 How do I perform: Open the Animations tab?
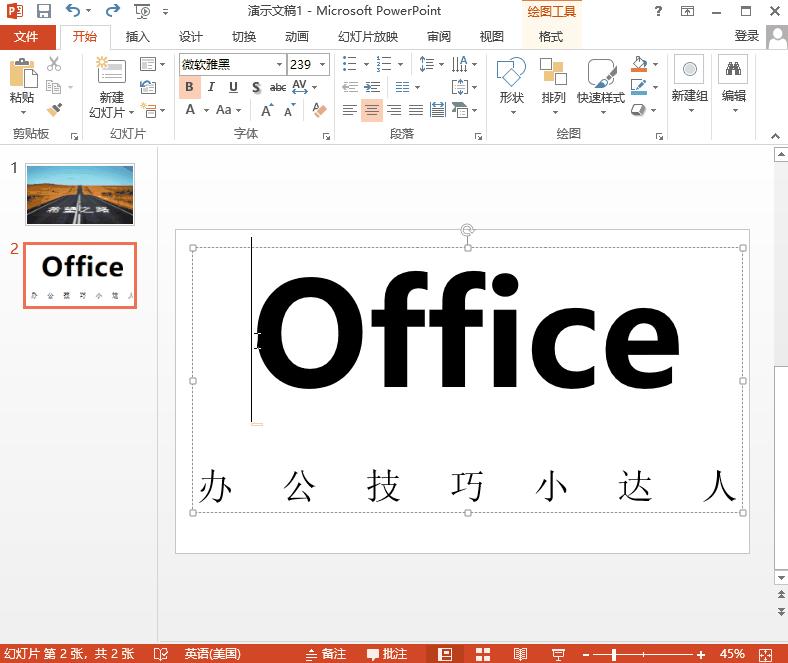click(x=297, y=37)
